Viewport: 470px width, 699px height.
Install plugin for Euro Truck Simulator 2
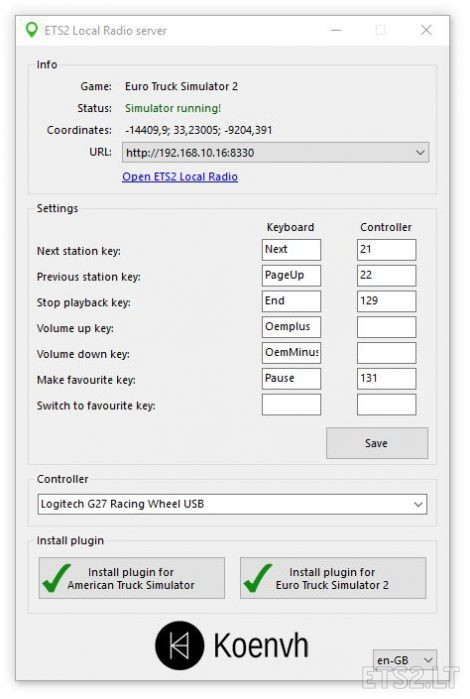tap(333, 578)
